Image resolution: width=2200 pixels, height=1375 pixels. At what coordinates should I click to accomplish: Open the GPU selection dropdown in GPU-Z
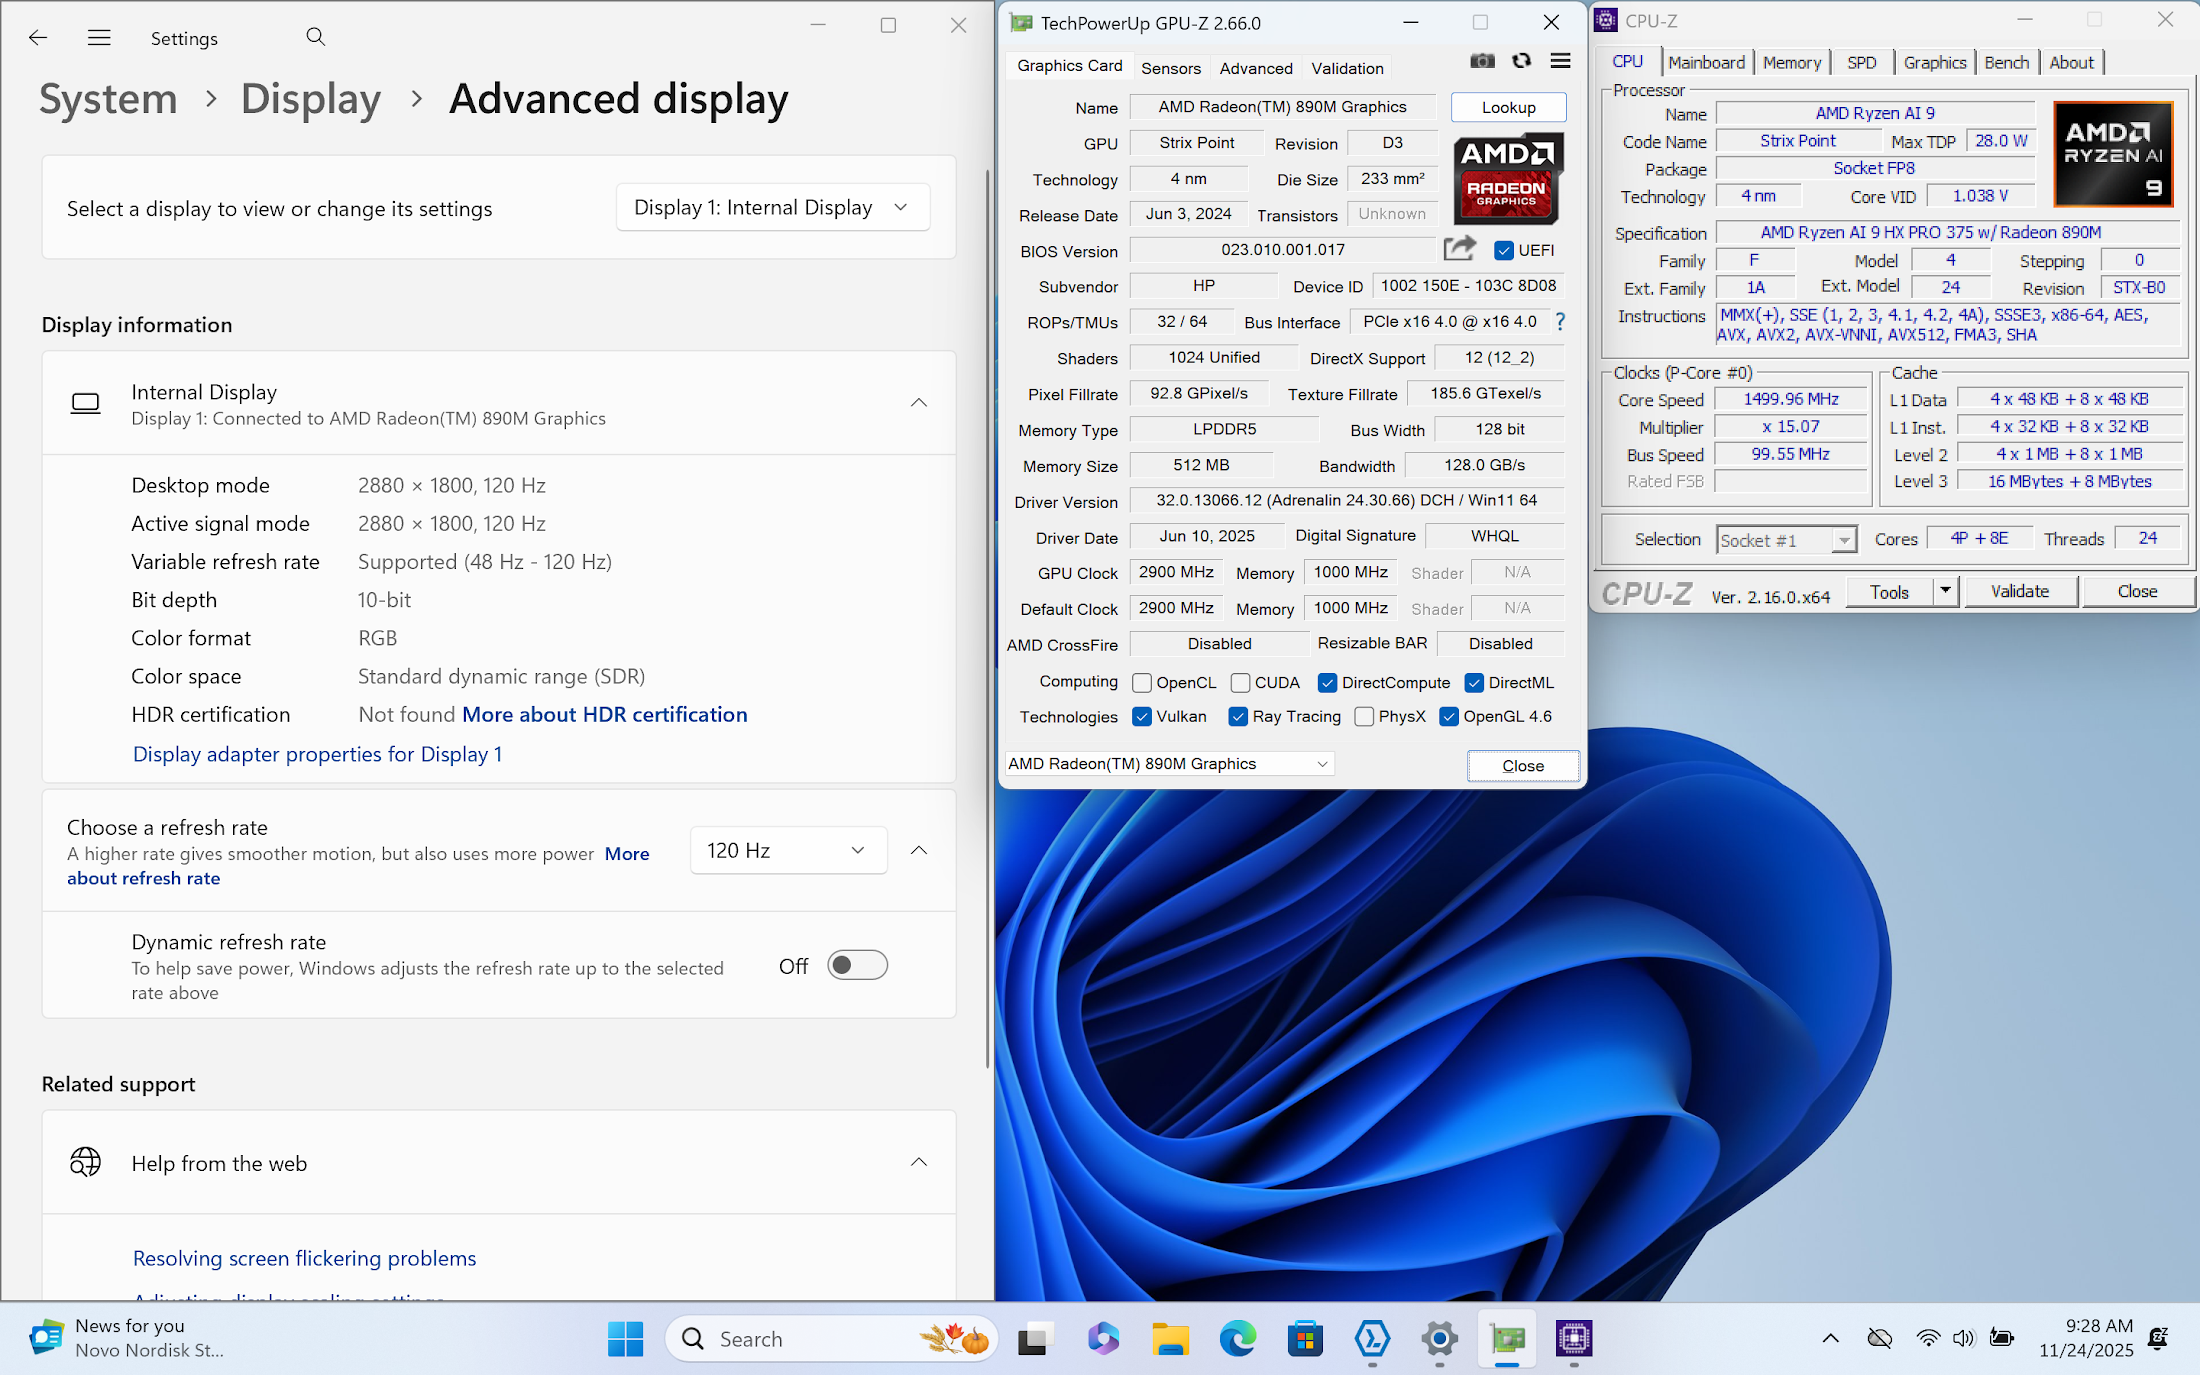click(x=1168, y=764)
